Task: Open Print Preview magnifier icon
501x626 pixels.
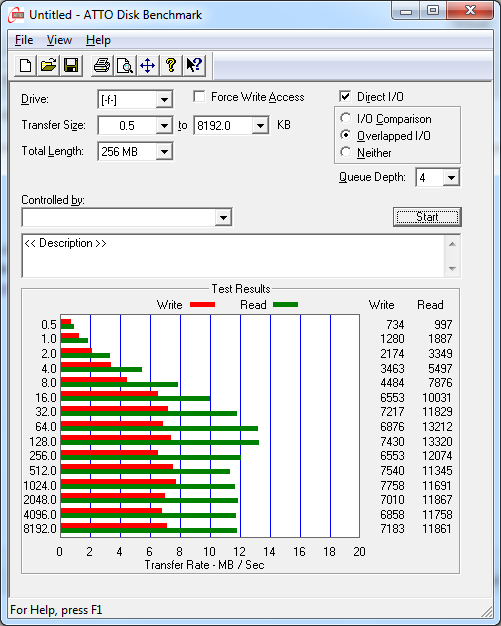Action: point(125,65)
